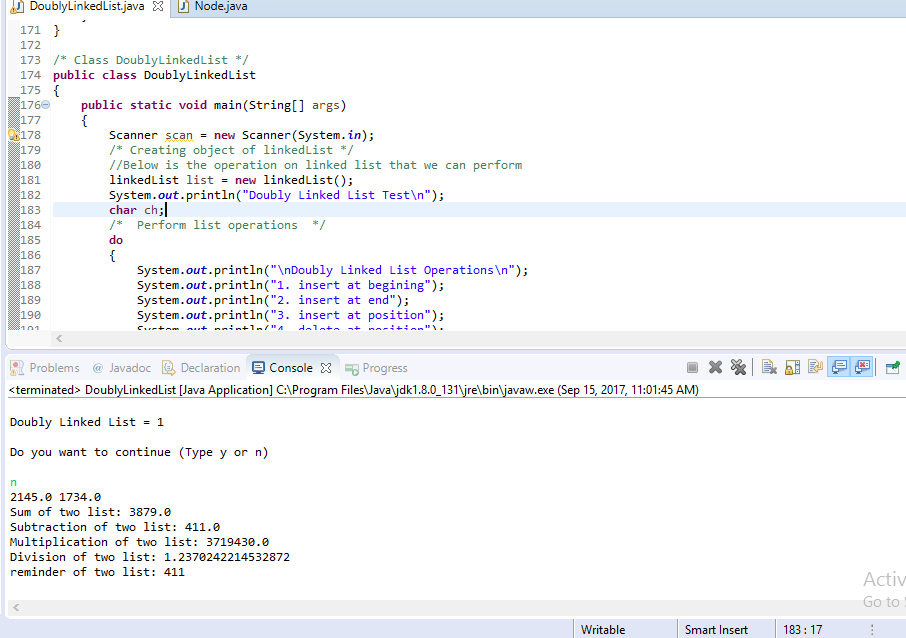Viewport: 906px width, 638px height.
Task: Click the '1. insert at begining' string
Action: click(x=351, y=285)
